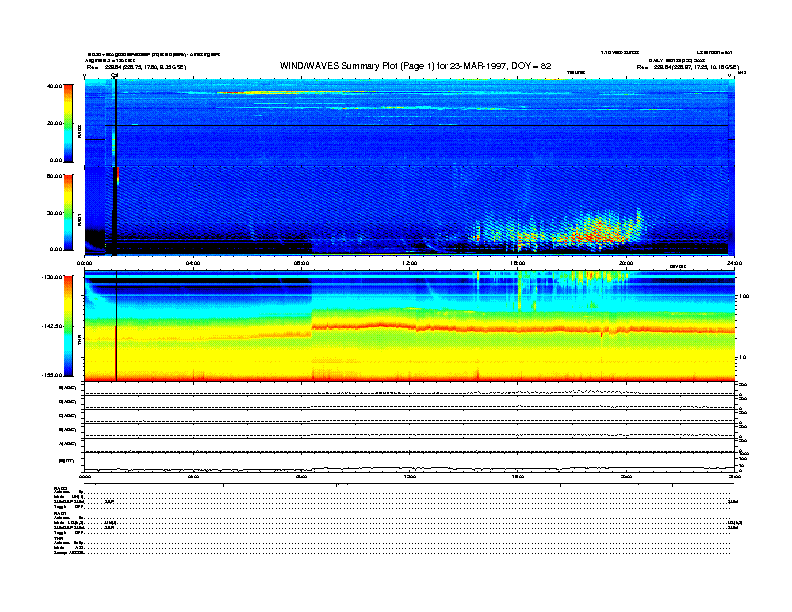The image size is (792, 612).
Task: Click the 04:00 time label under RAD1 spectrogram
Action: [x=193, y=263]
